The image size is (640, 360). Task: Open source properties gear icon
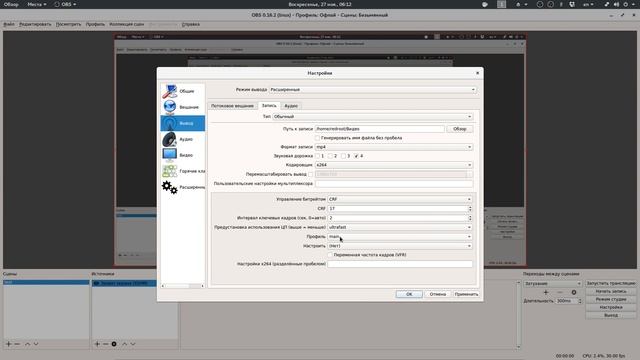[x=114, y=344]
